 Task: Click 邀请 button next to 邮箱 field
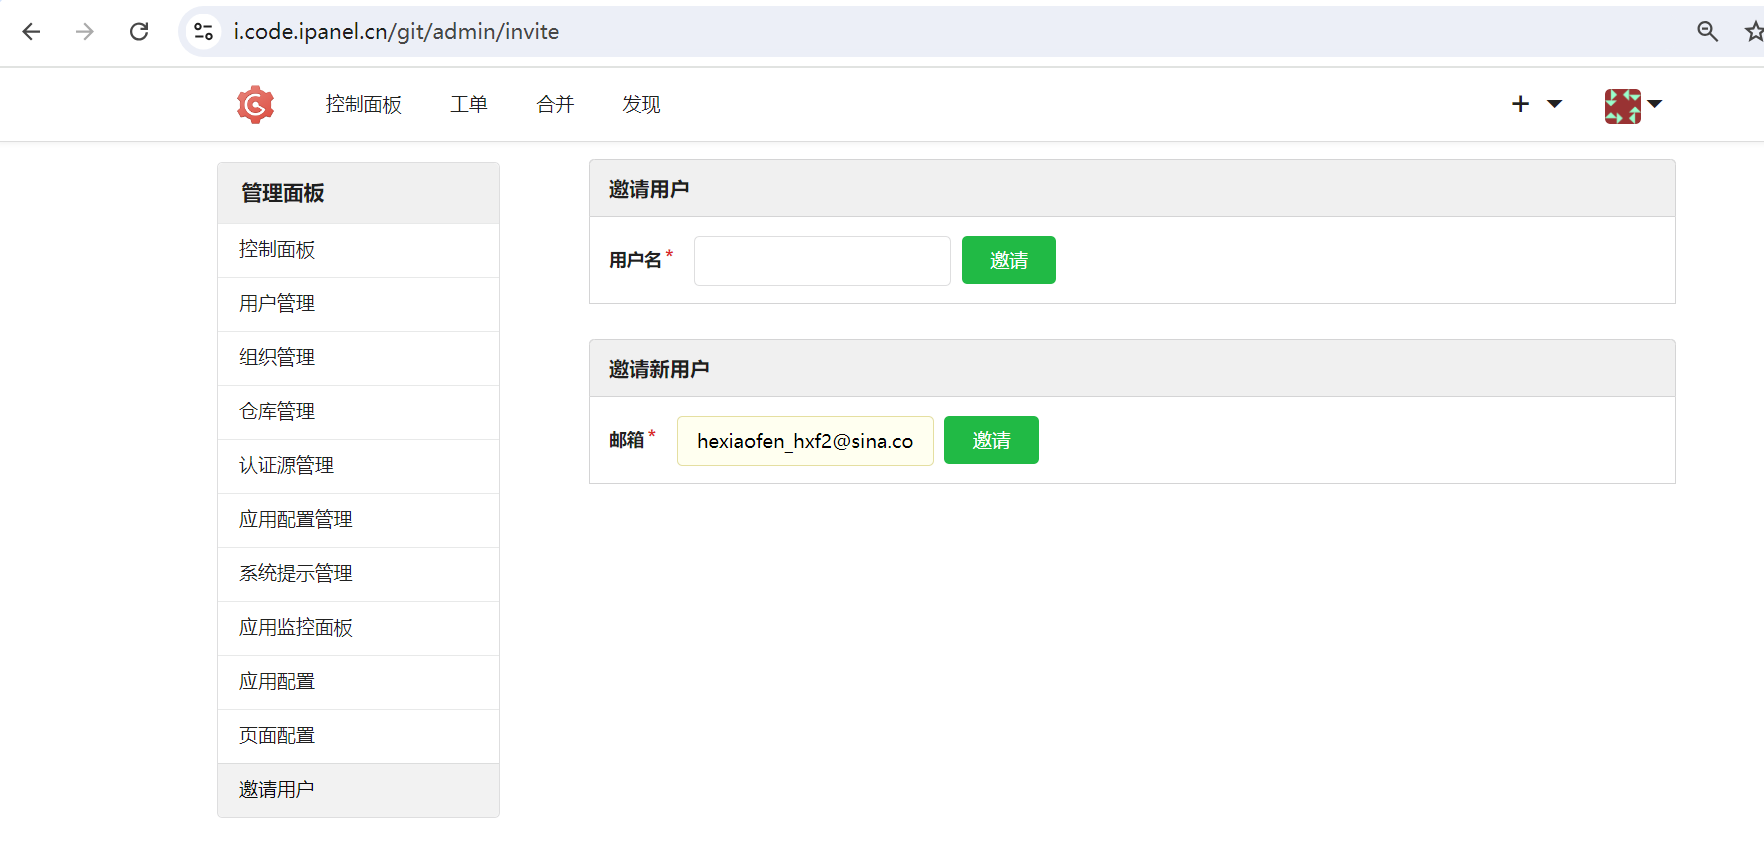coord(990,440)
